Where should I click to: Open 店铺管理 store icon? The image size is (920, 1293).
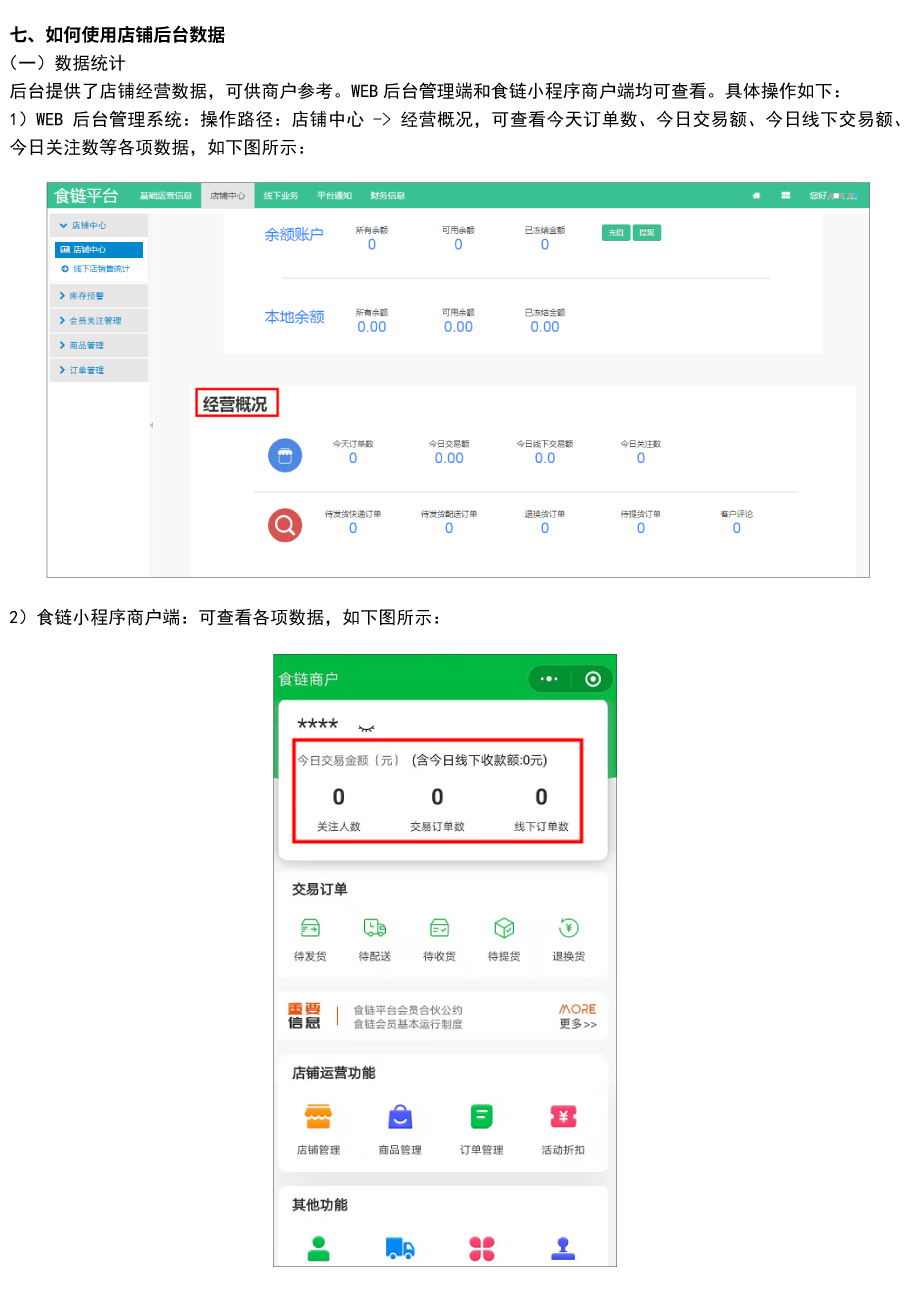pos(318,1117)
